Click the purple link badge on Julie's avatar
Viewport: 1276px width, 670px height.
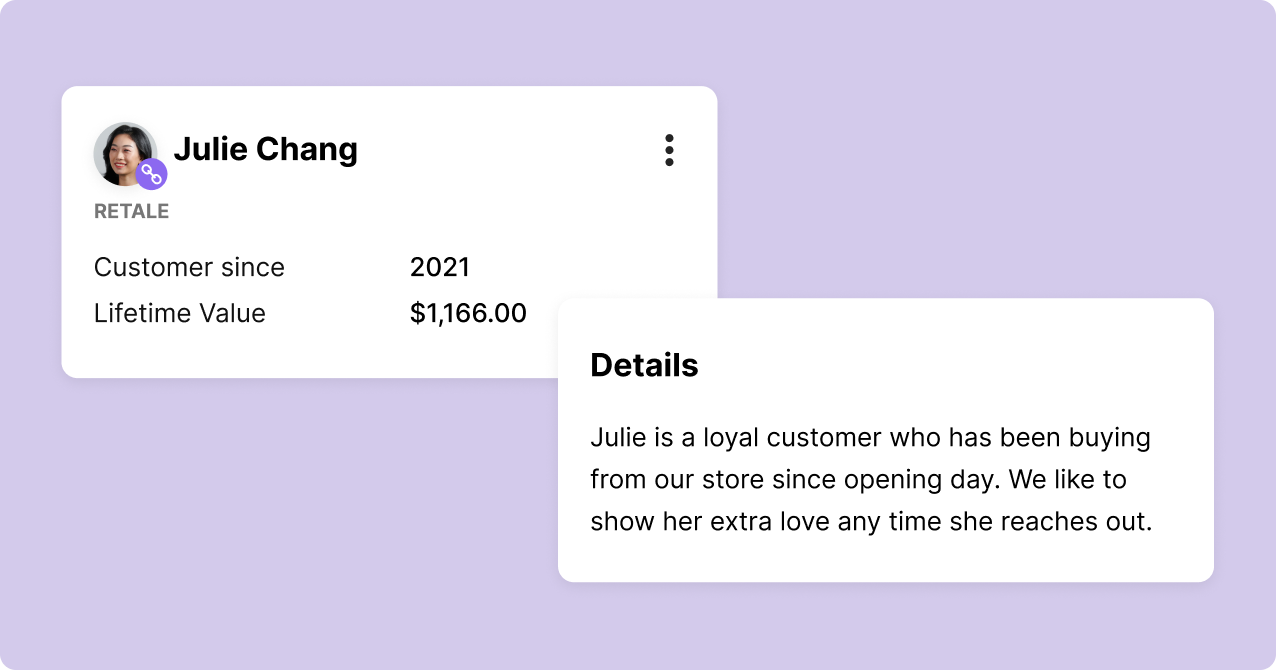(x=151, y=173)
